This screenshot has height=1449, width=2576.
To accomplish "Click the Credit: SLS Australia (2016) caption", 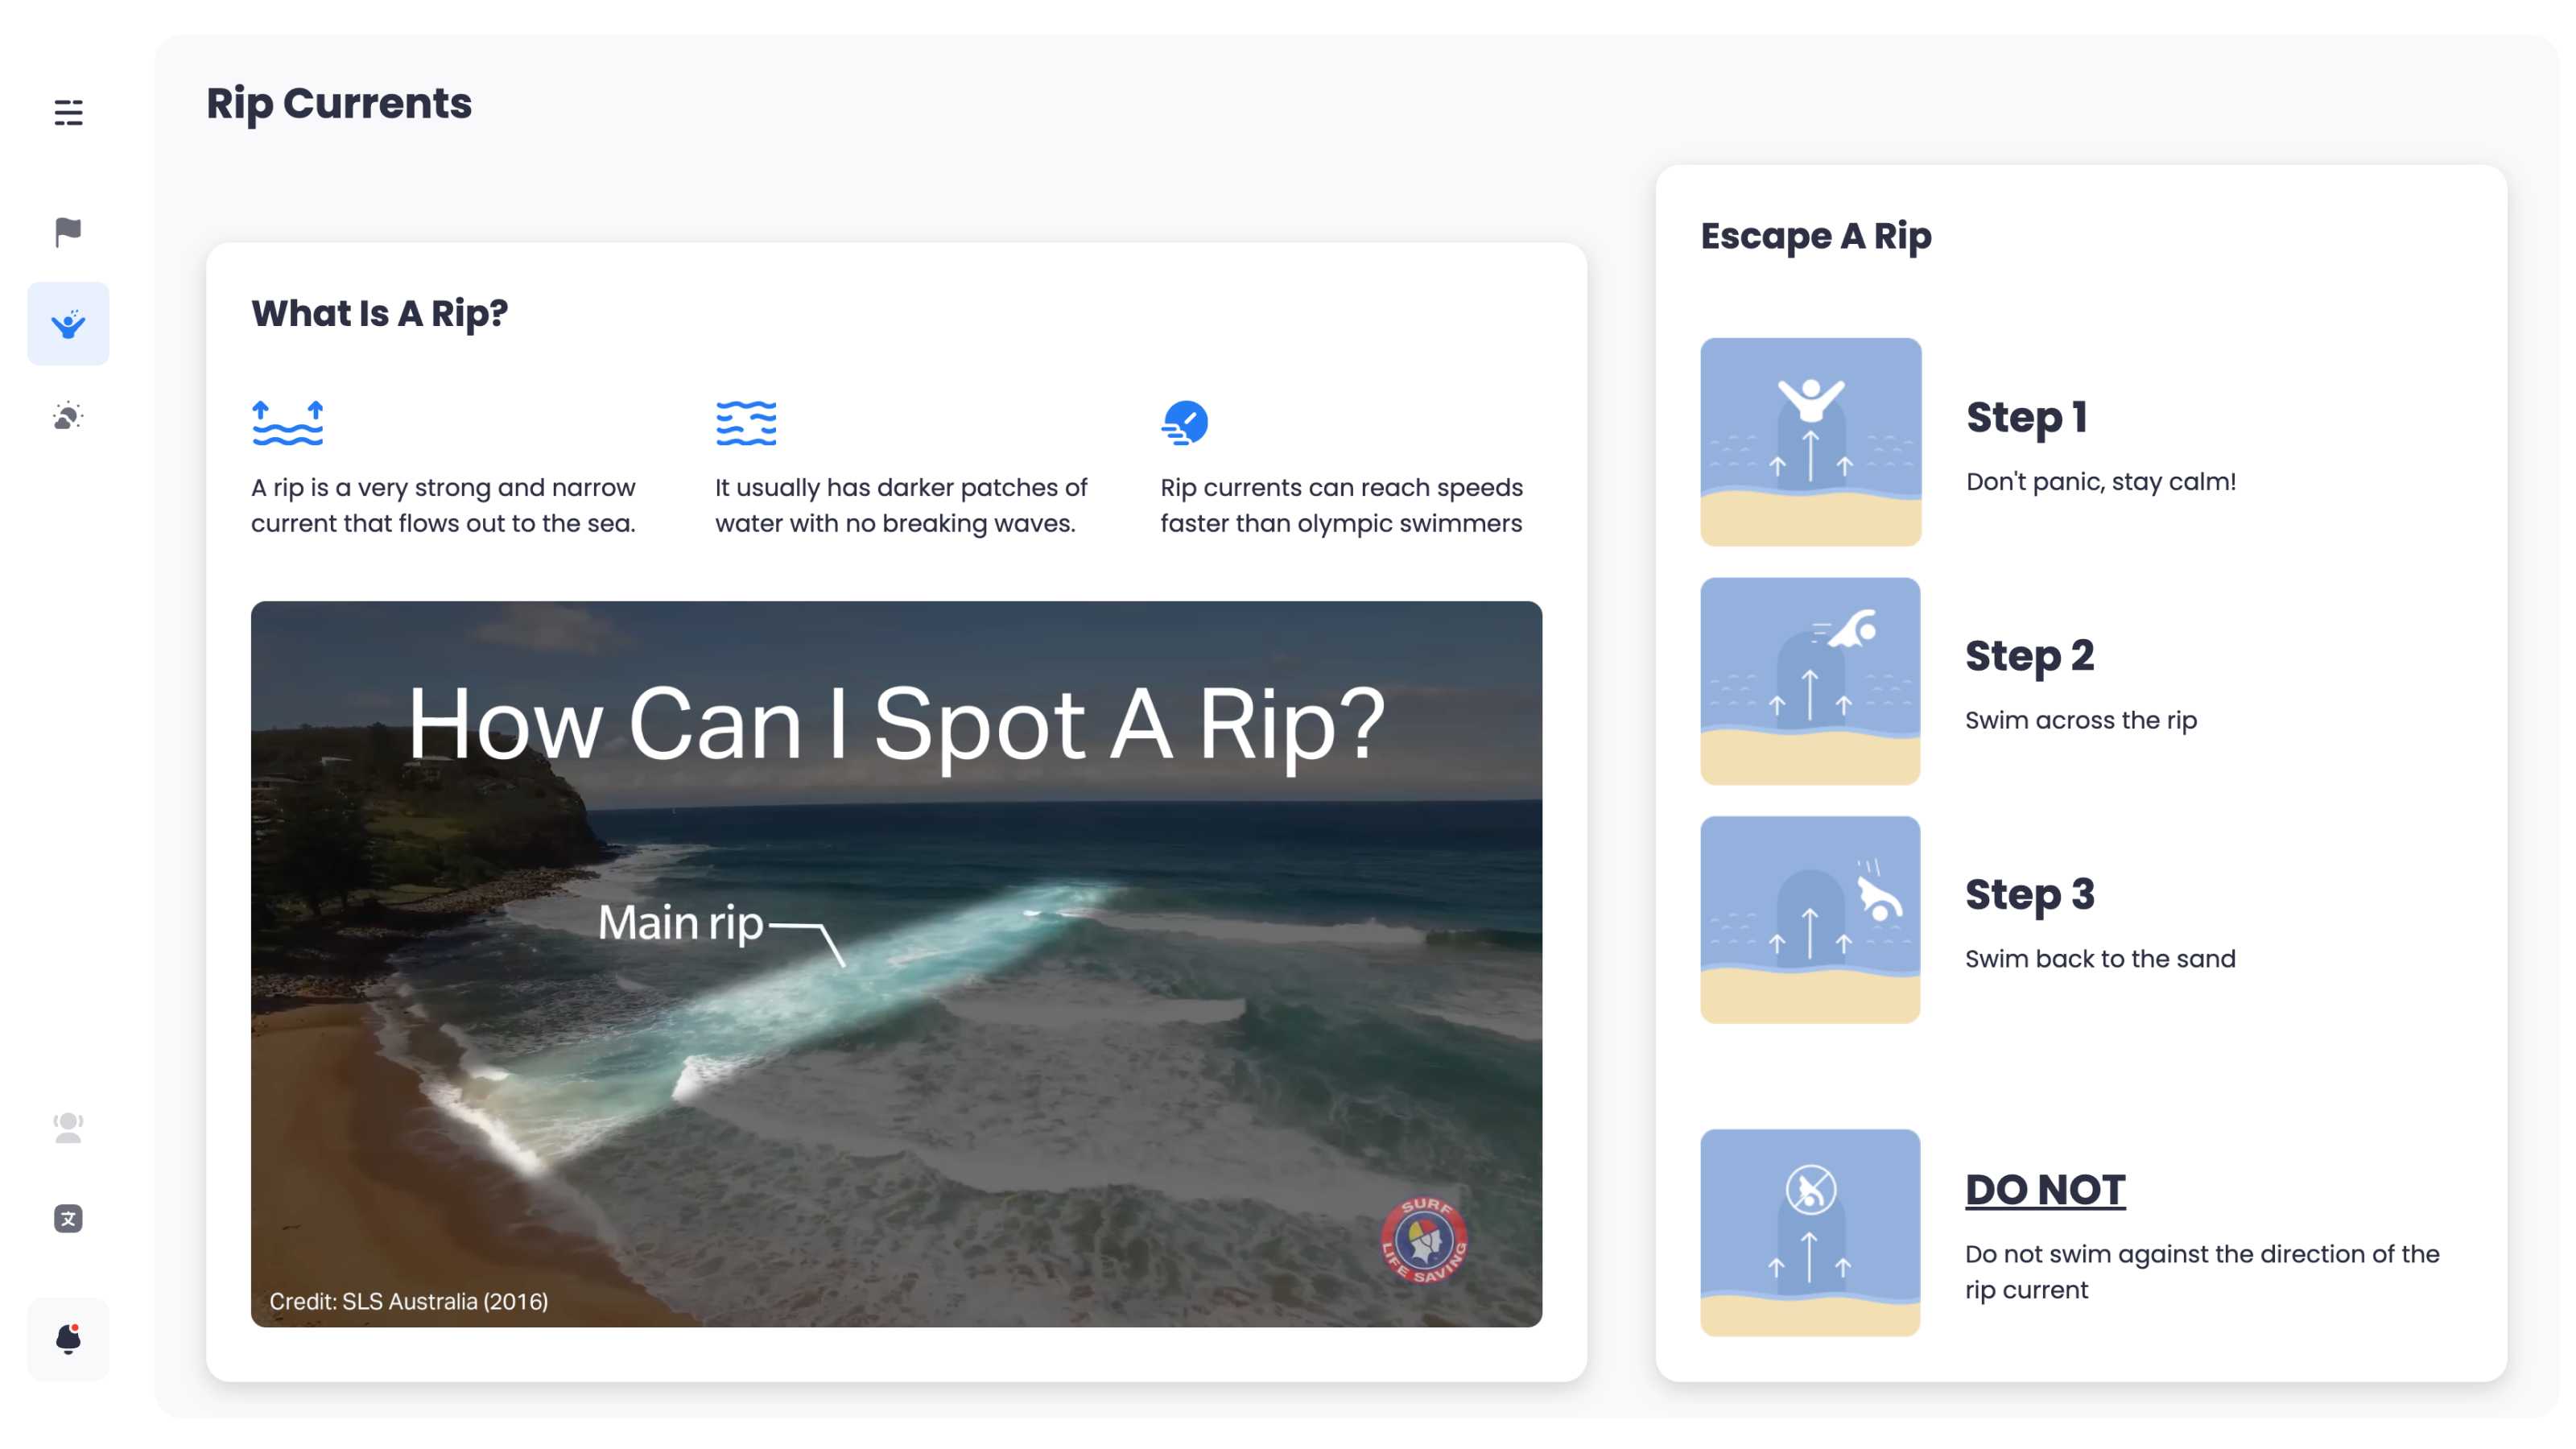I will click(x=408, y=1301).
